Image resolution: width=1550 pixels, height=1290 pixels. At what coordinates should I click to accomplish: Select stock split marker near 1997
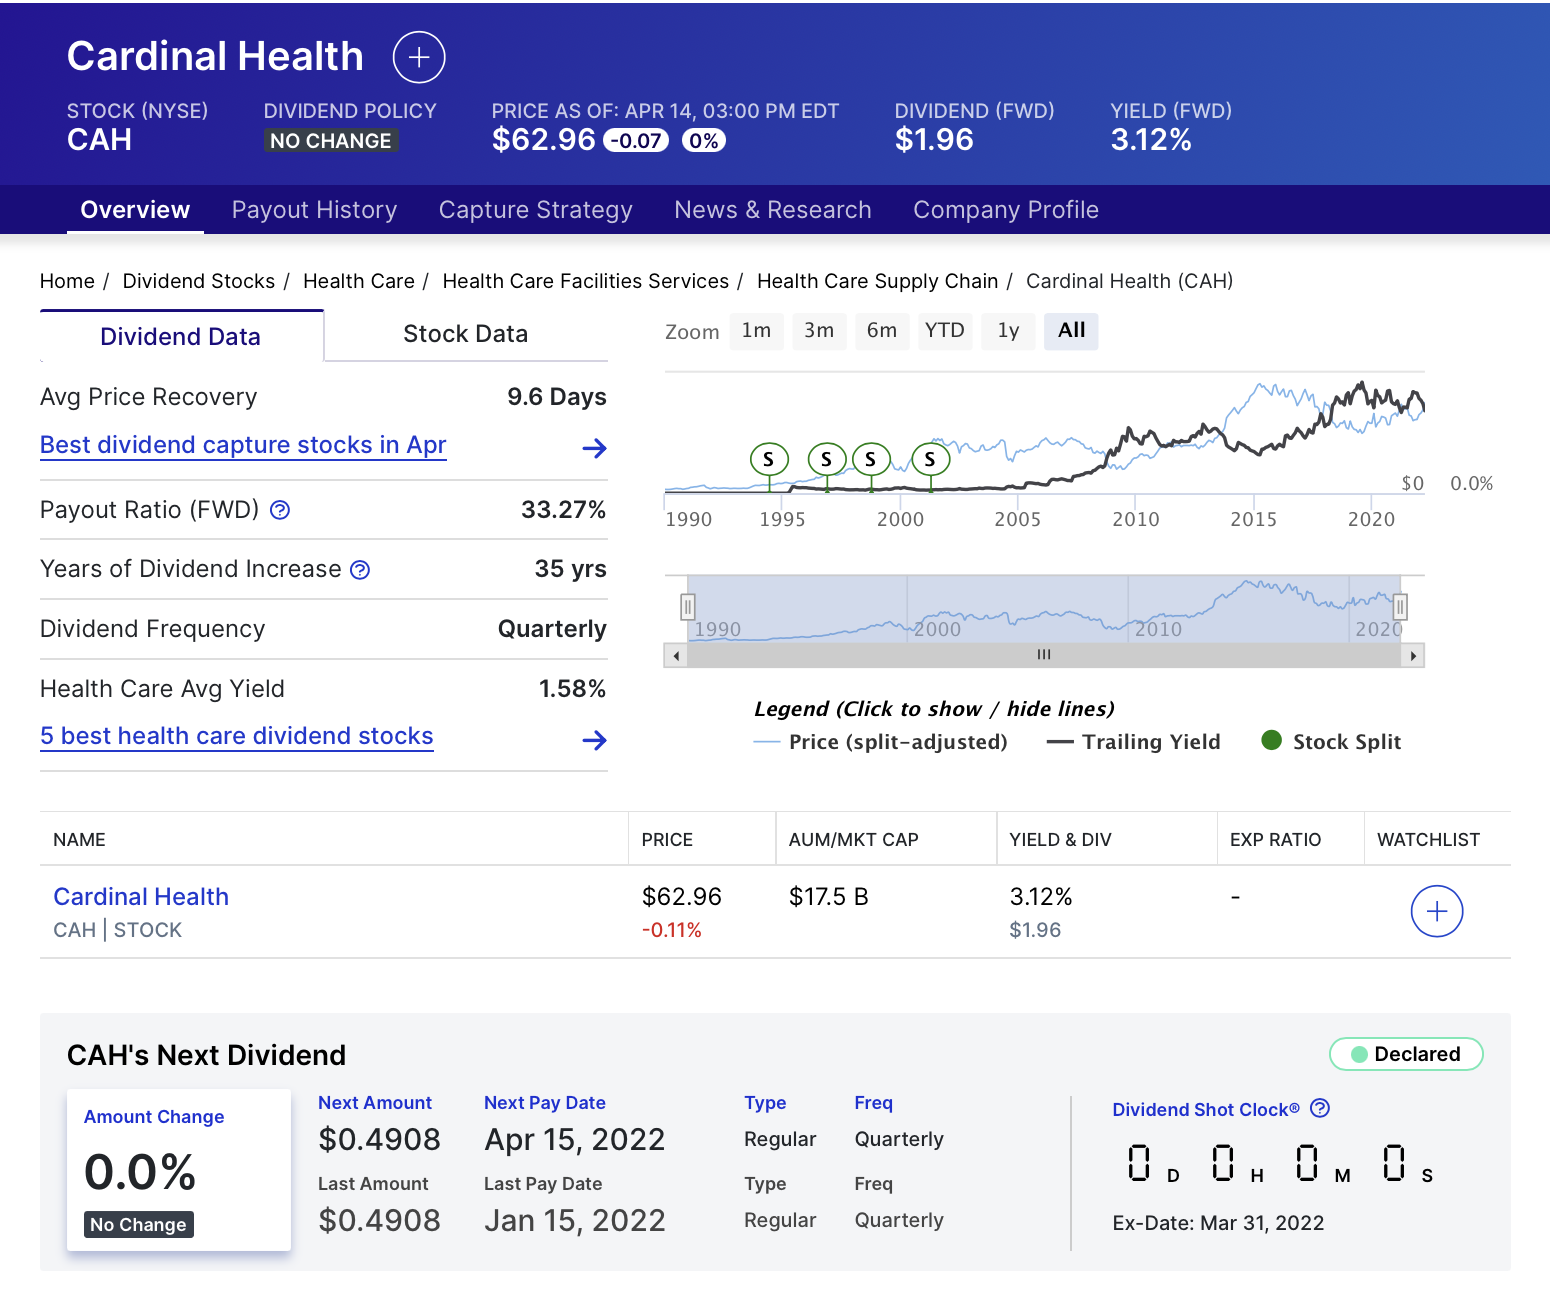tap(827, 459)
